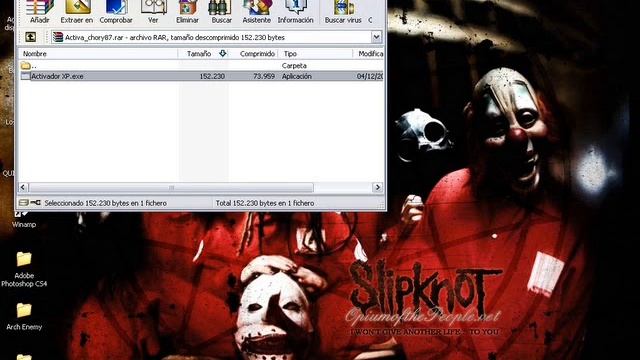Click the 152.230 size cell

(212, 76)
